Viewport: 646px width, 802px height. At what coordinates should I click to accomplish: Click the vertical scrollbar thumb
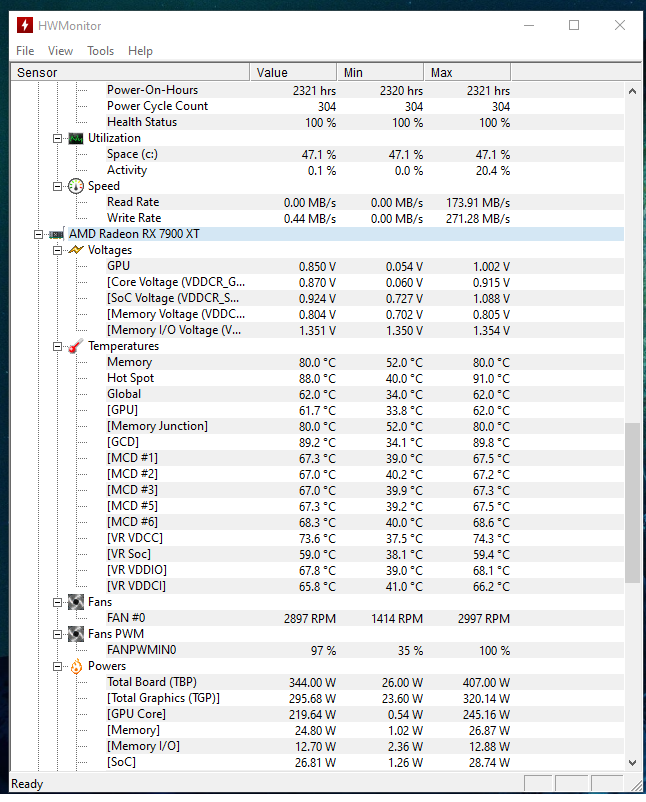click(x=632, y=502)
